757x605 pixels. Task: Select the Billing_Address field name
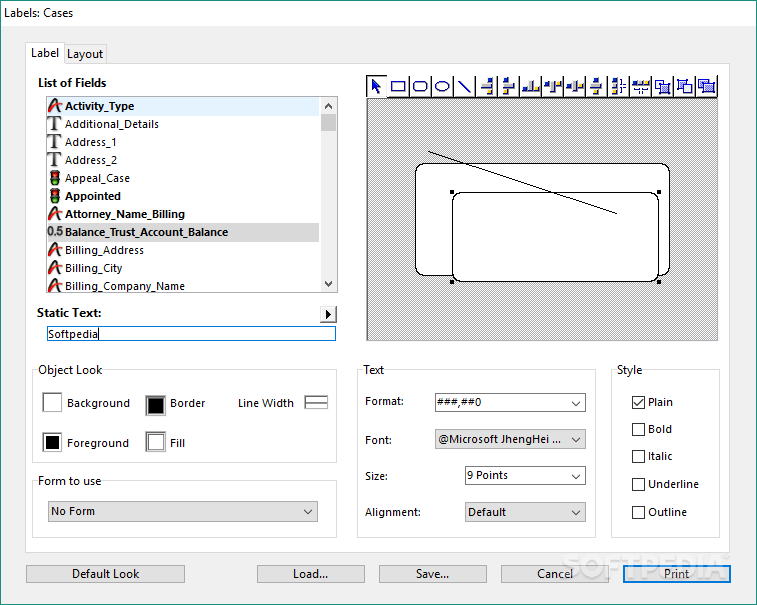coord(104,250)
